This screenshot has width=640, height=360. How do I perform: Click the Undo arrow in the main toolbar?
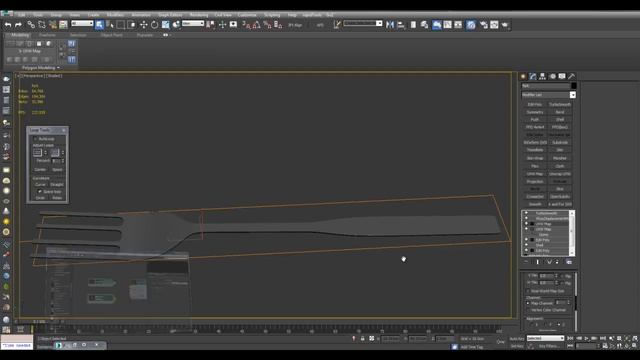(x=8, y=25)
